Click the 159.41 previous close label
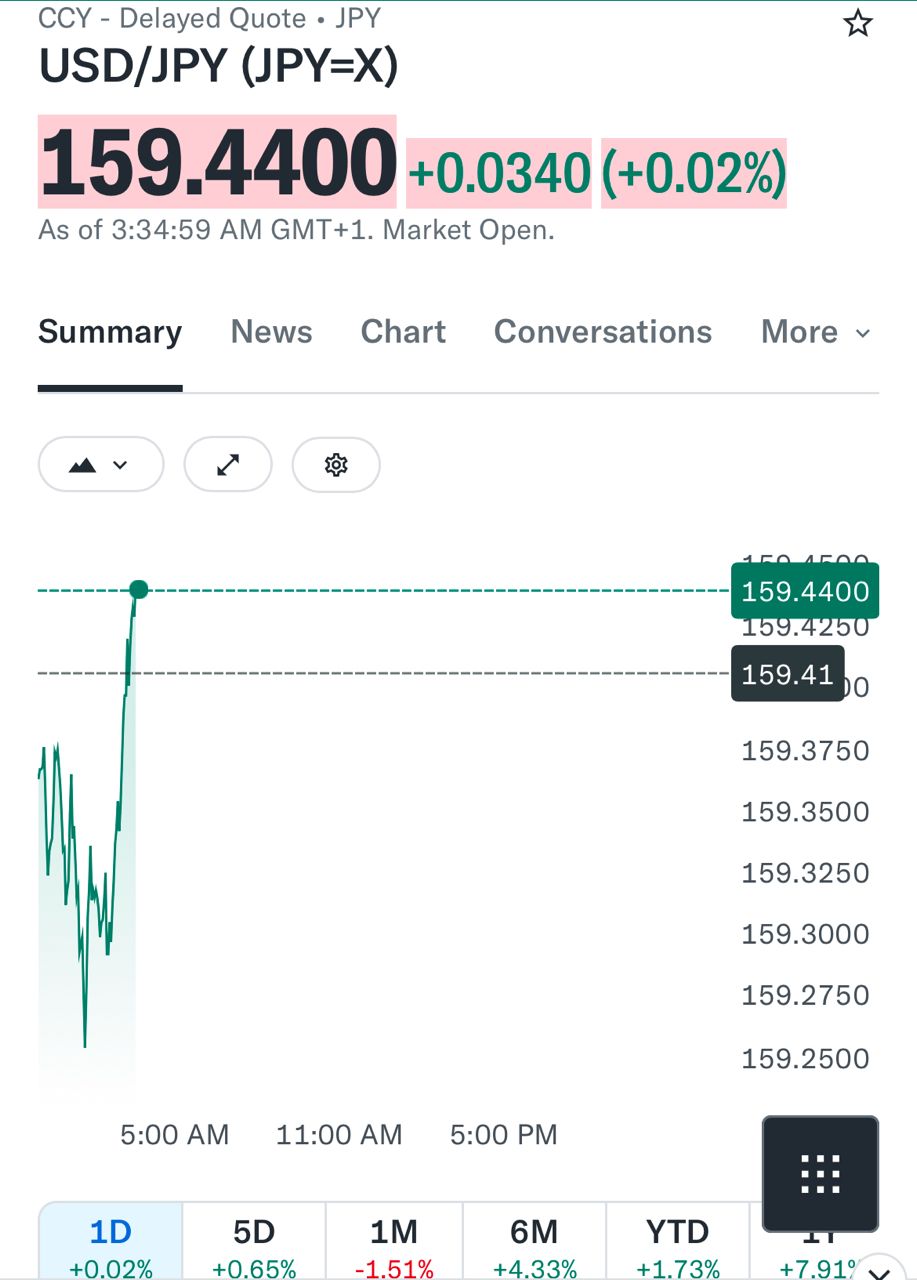The height and width of the screenshot is (1280, 917). pos(788,674)
